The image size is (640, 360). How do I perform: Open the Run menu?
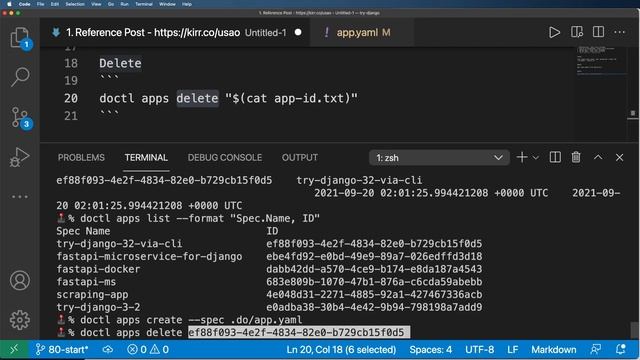pyautogui.click(x=124, y=4)
